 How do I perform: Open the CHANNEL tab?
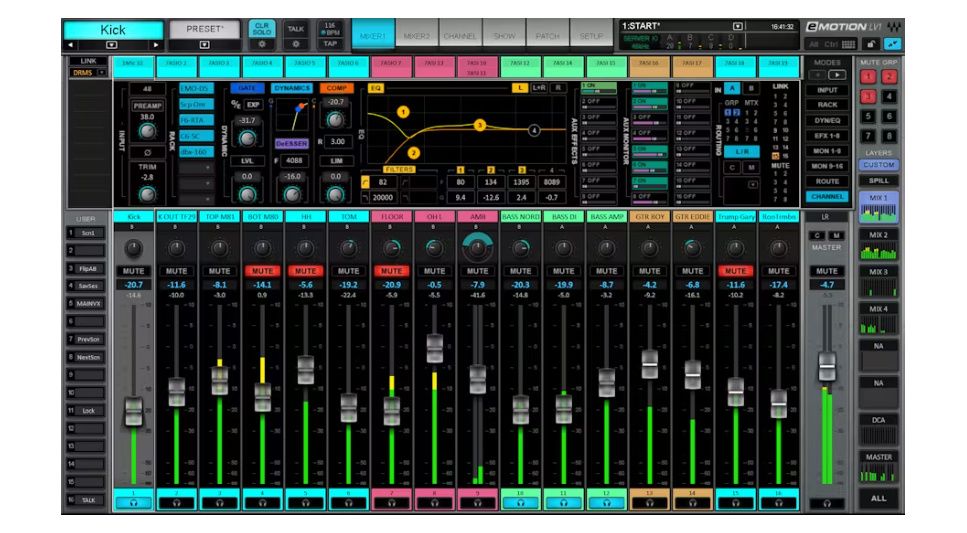[460, 35]
